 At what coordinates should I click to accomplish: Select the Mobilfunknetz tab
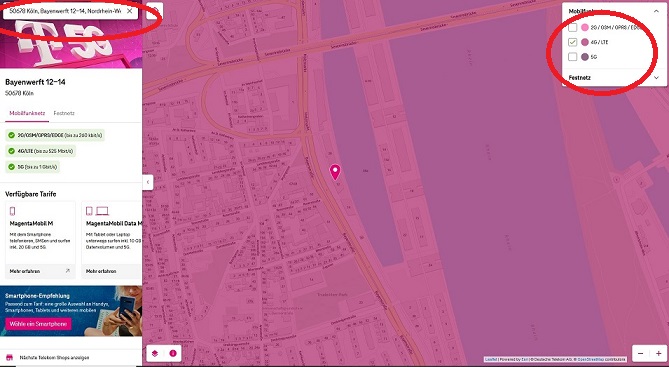point(27,113)
